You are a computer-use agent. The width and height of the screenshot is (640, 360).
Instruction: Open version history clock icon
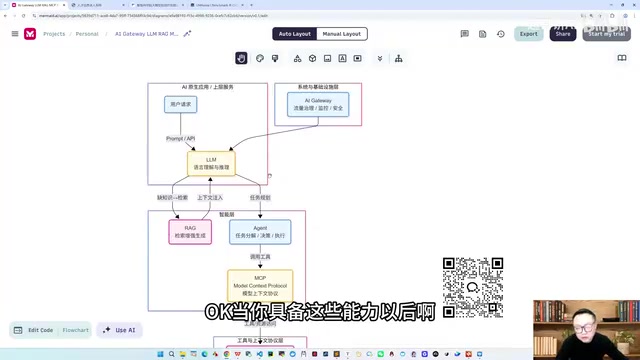click(501, 34)
